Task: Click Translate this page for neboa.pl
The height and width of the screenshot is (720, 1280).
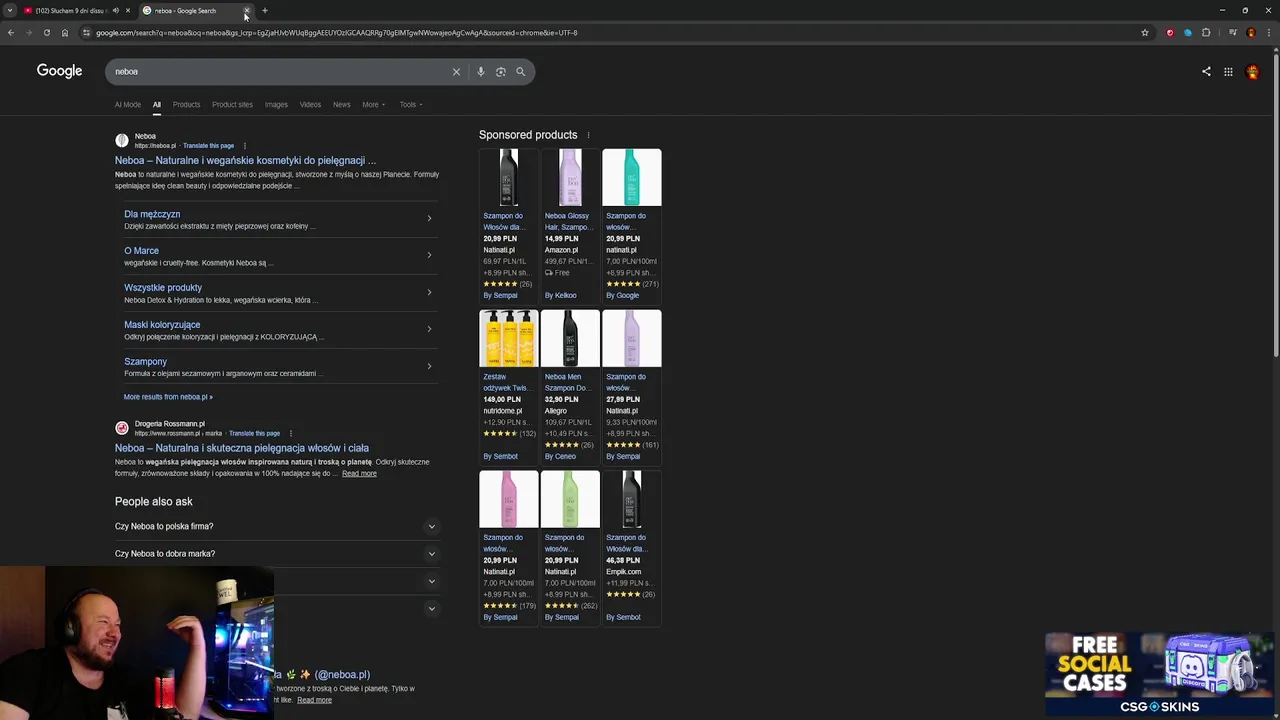Action: [208, 146]
